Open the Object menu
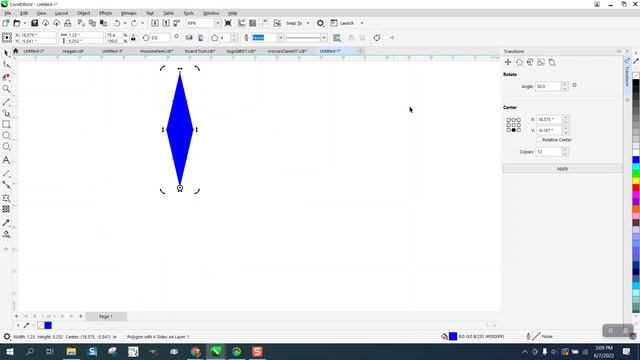 click(x=84, y=13)
